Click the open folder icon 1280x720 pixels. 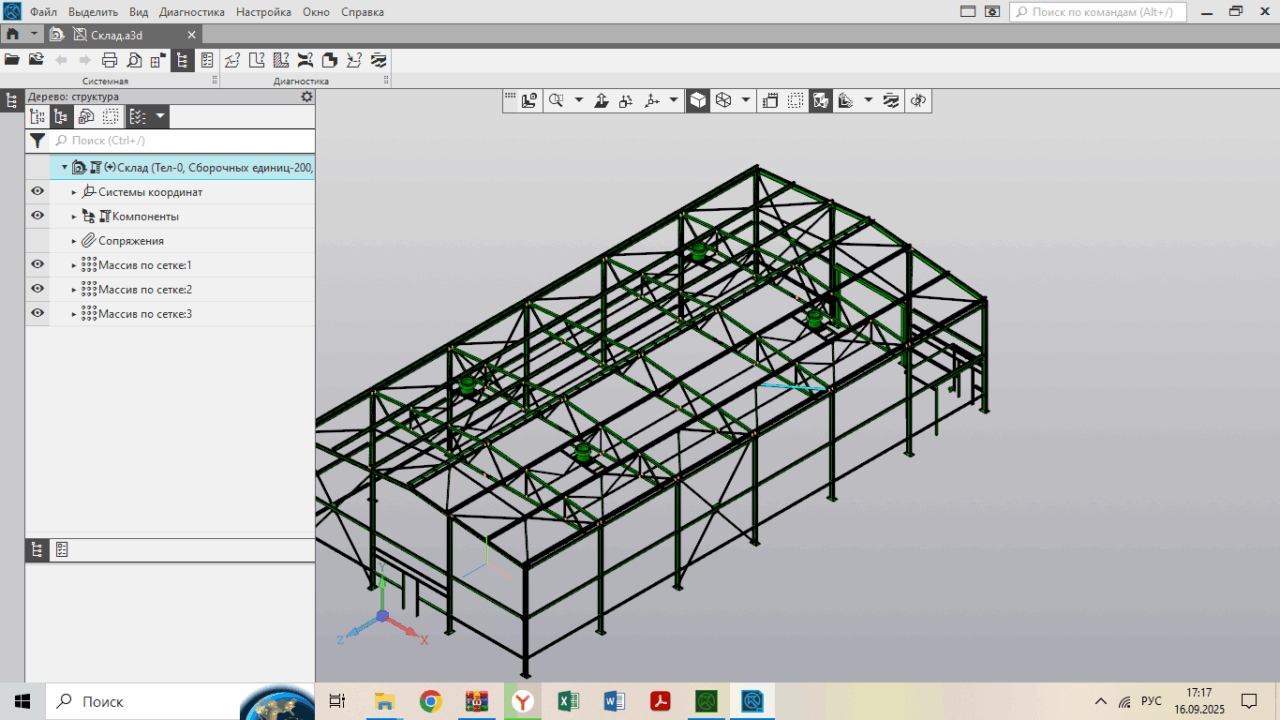pos(12,60)
